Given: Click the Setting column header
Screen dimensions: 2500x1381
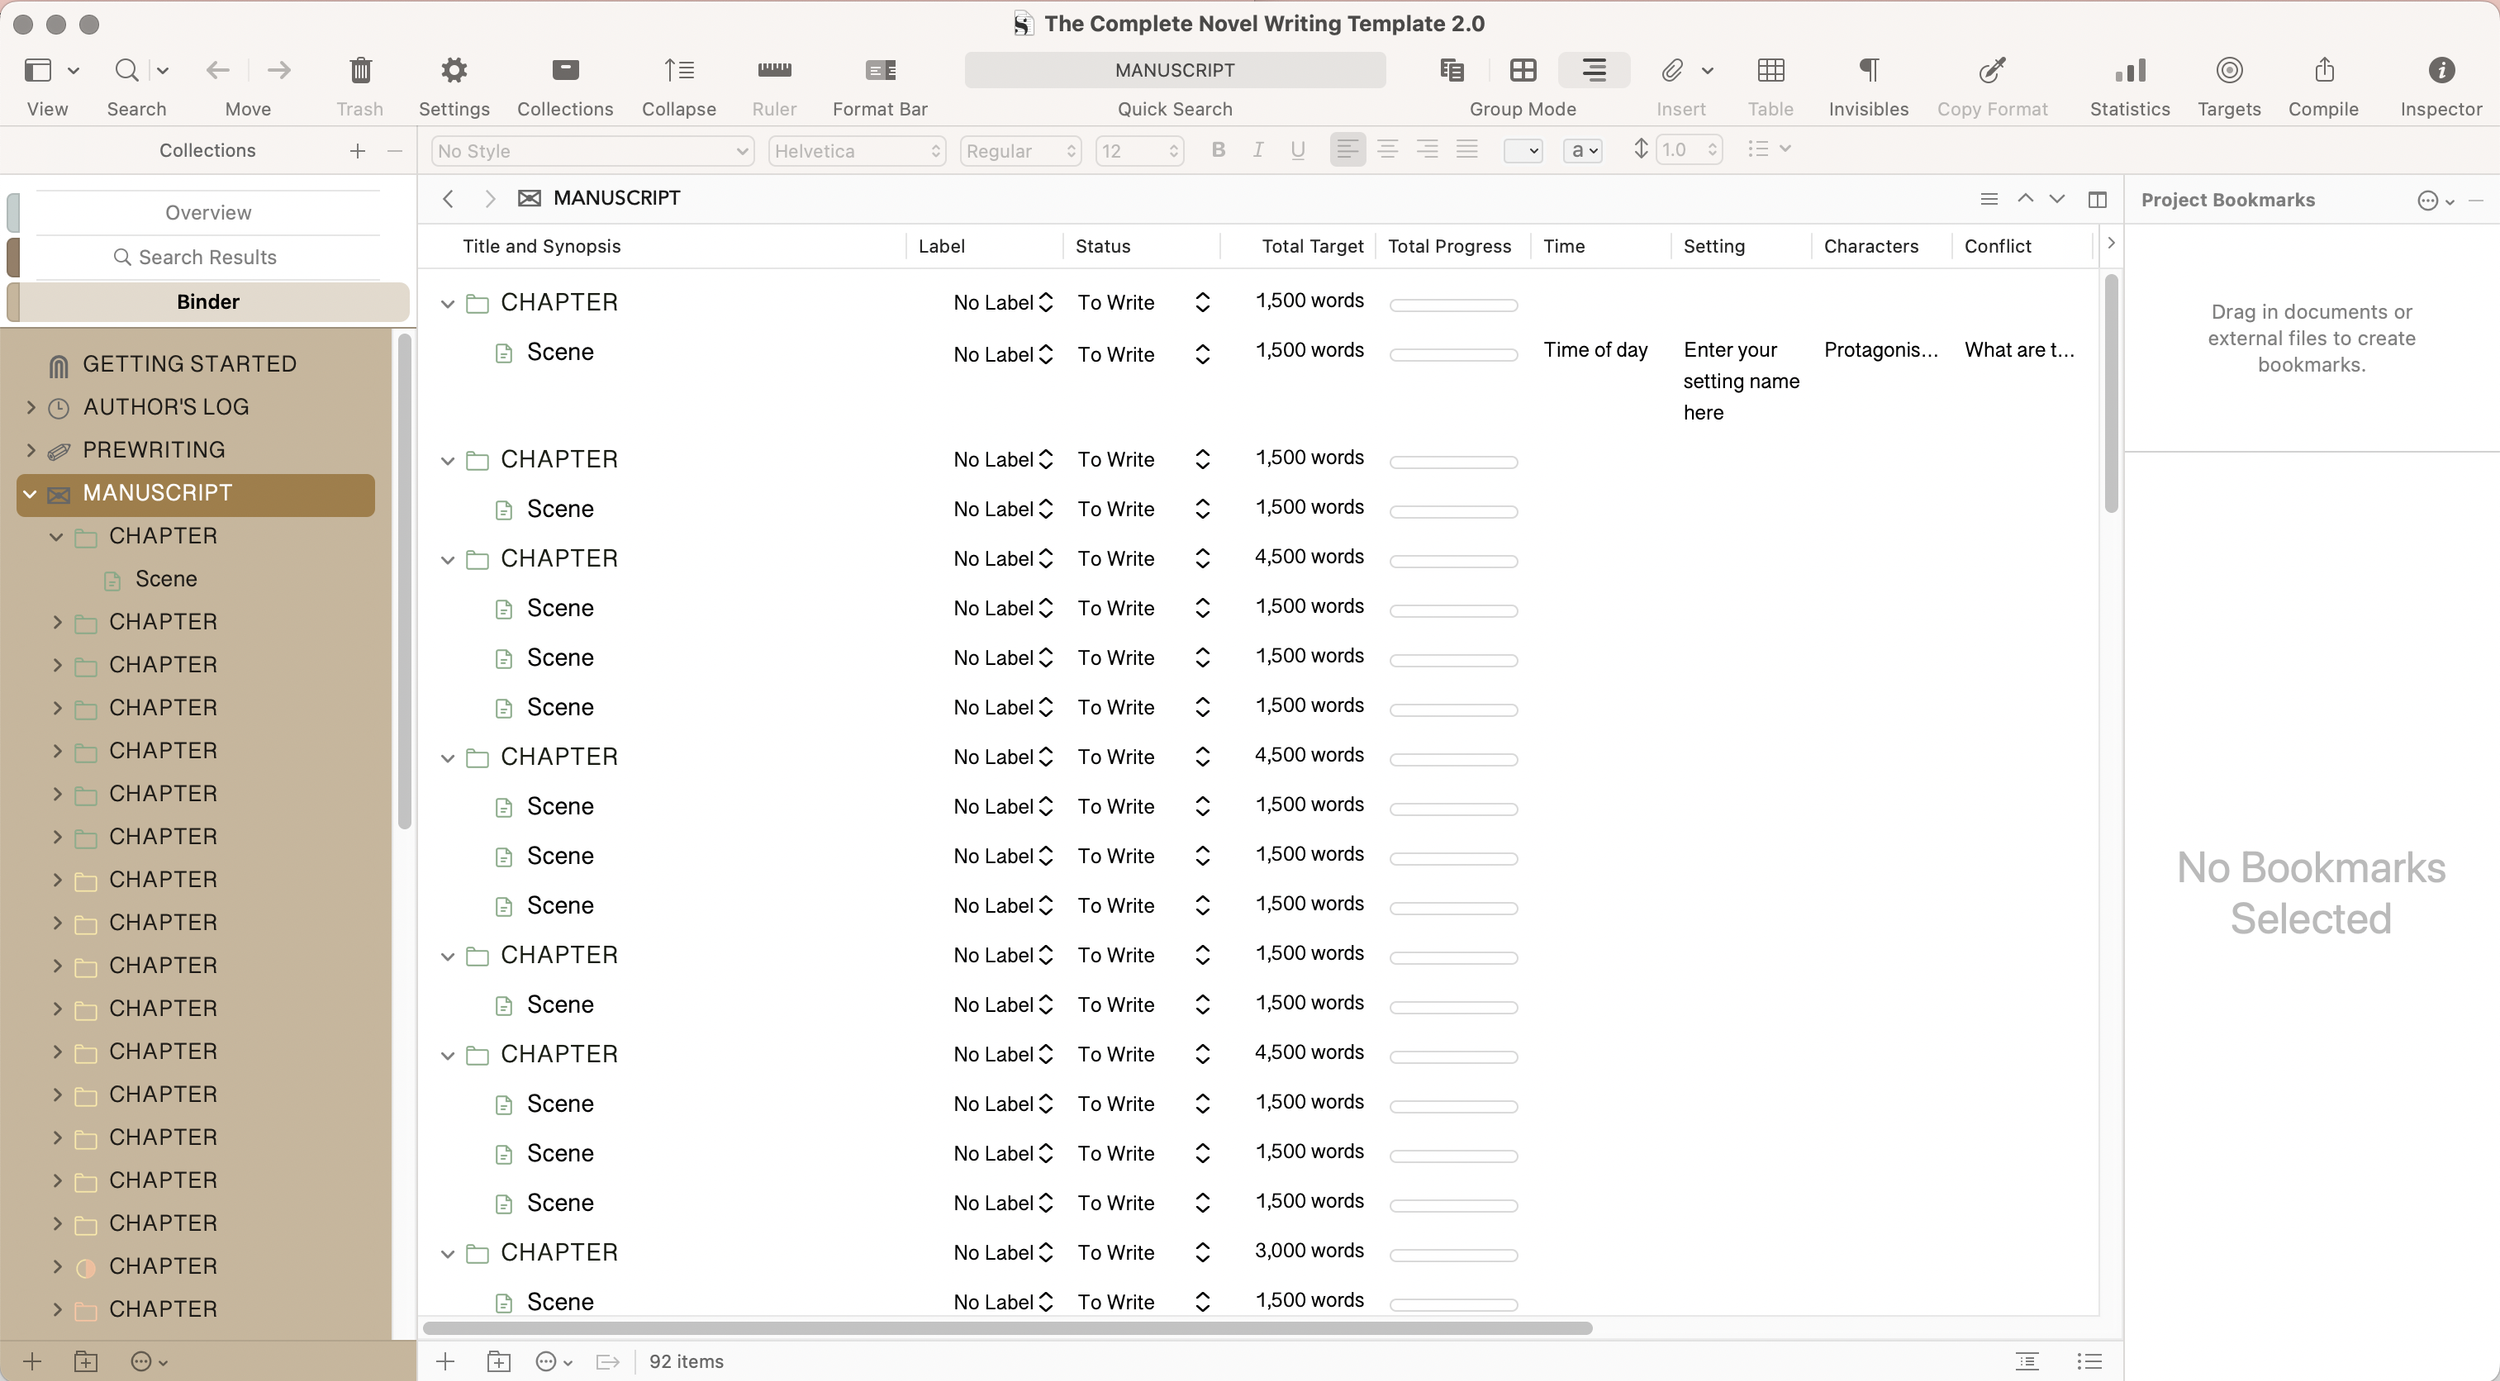Looking at the screenshot, I should 1713,247.
